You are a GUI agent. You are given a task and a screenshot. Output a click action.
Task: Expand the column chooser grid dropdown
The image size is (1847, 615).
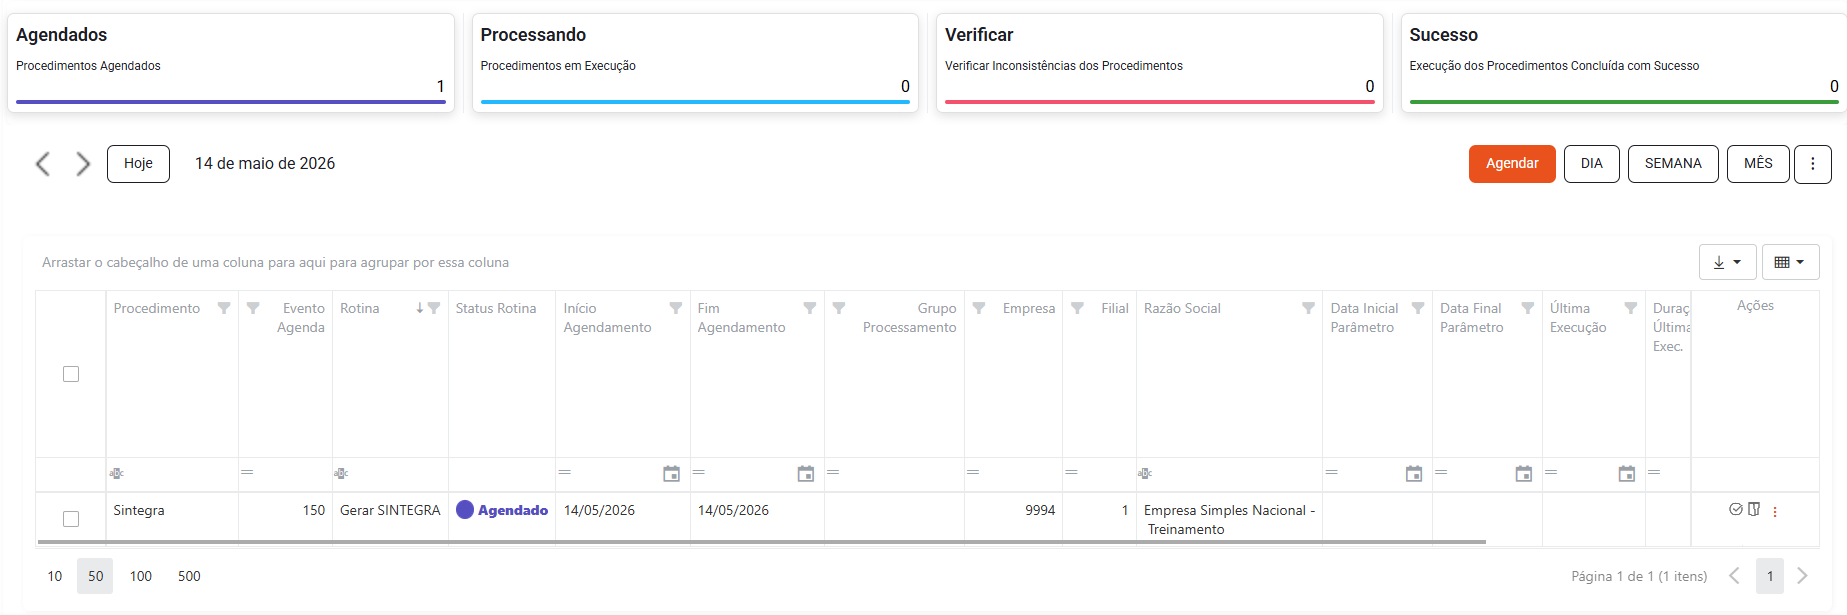(x=1790, y=262)
